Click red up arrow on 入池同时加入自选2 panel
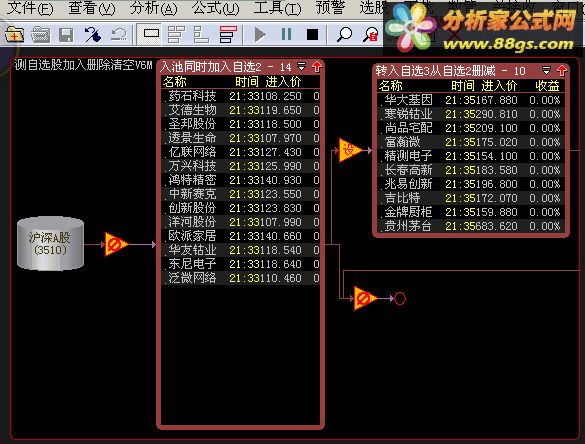The width and height of the screenshot is (585, 444). 317,66
